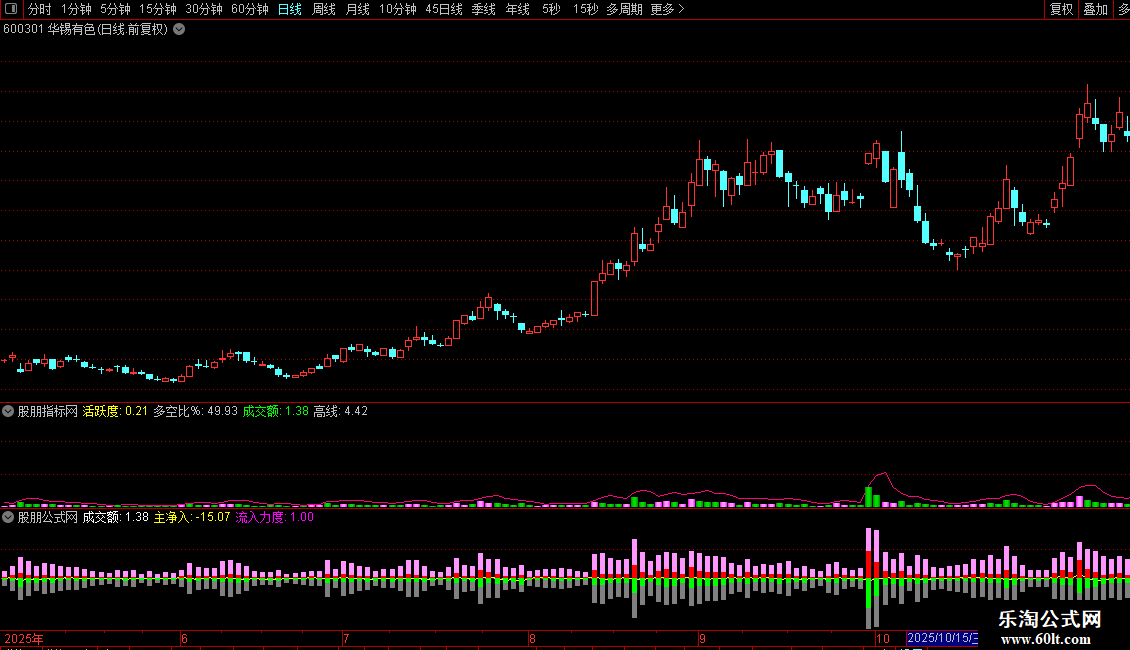Select the 10分钟 period tab

pos(398,9)
